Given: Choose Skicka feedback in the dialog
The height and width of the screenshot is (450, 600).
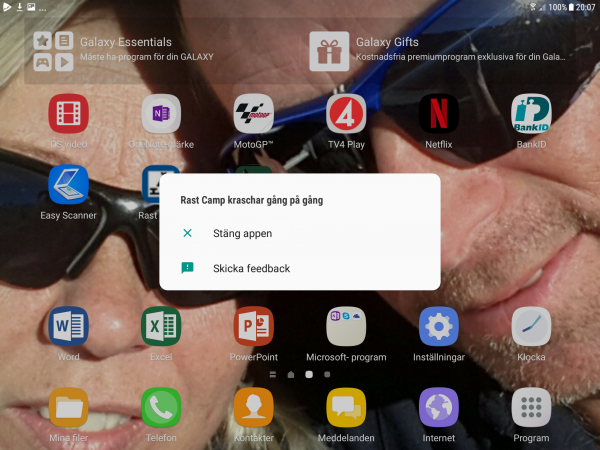Looking at the screenshot, I should [x=300, y=268].
